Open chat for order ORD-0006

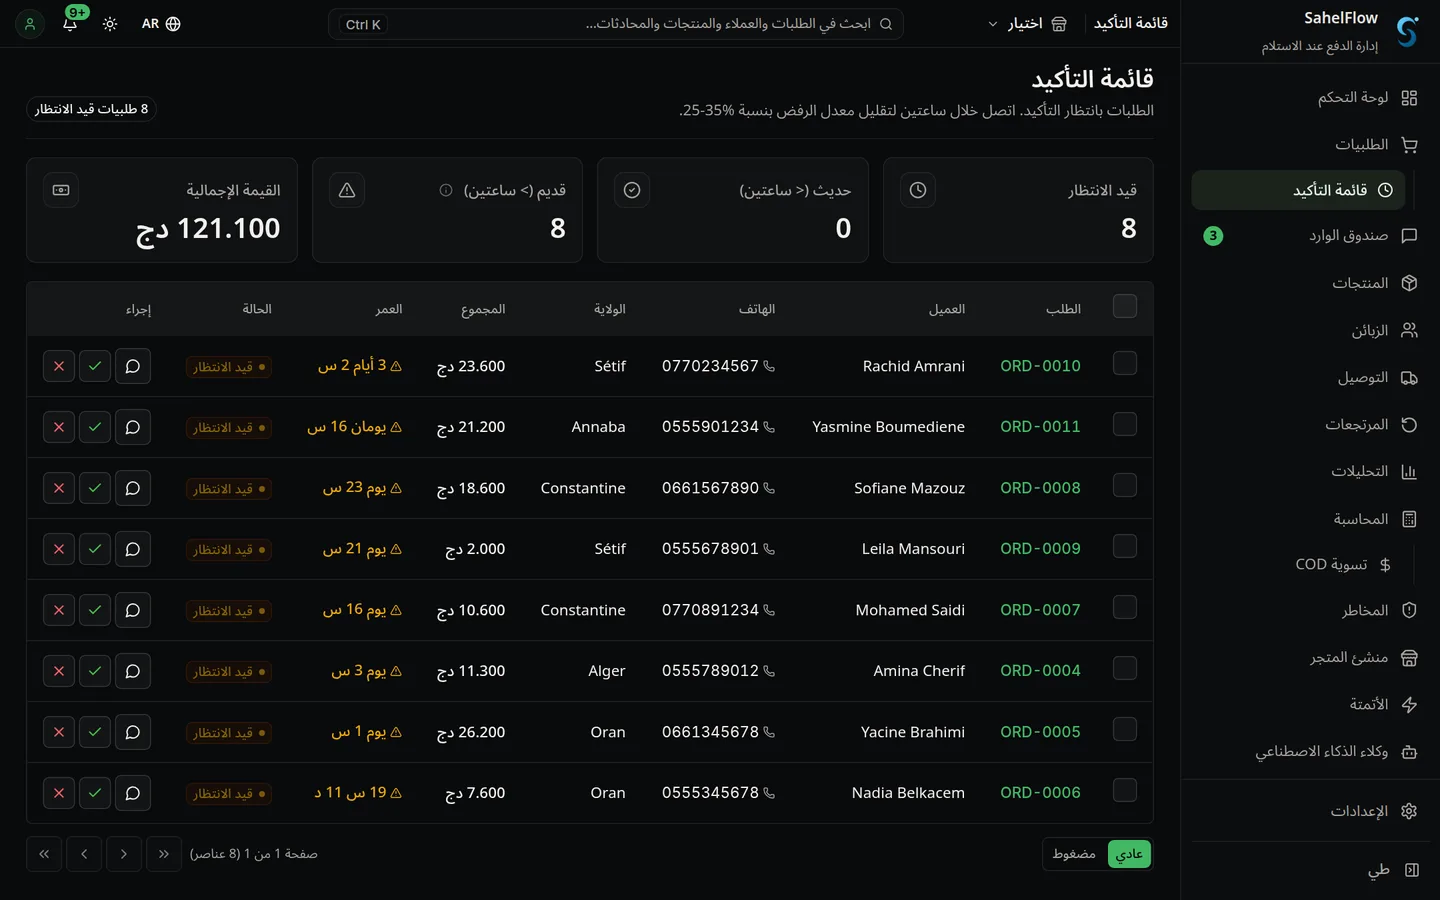(x=132, y=793)
